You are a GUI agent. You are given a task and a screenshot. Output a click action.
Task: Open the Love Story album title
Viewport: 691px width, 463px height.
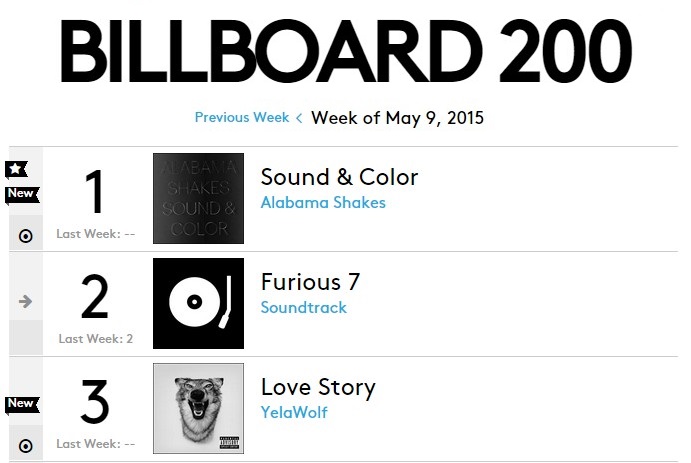(x=318, y=388)
